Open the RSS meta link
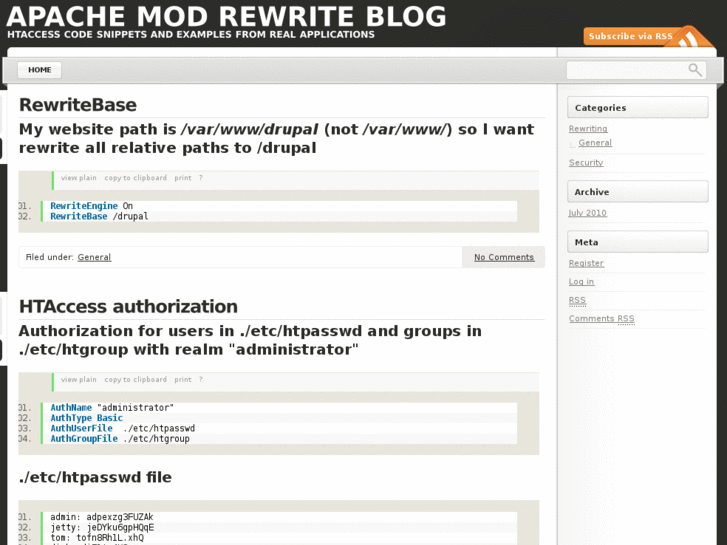The image size is (727, 545). (577, 300)
